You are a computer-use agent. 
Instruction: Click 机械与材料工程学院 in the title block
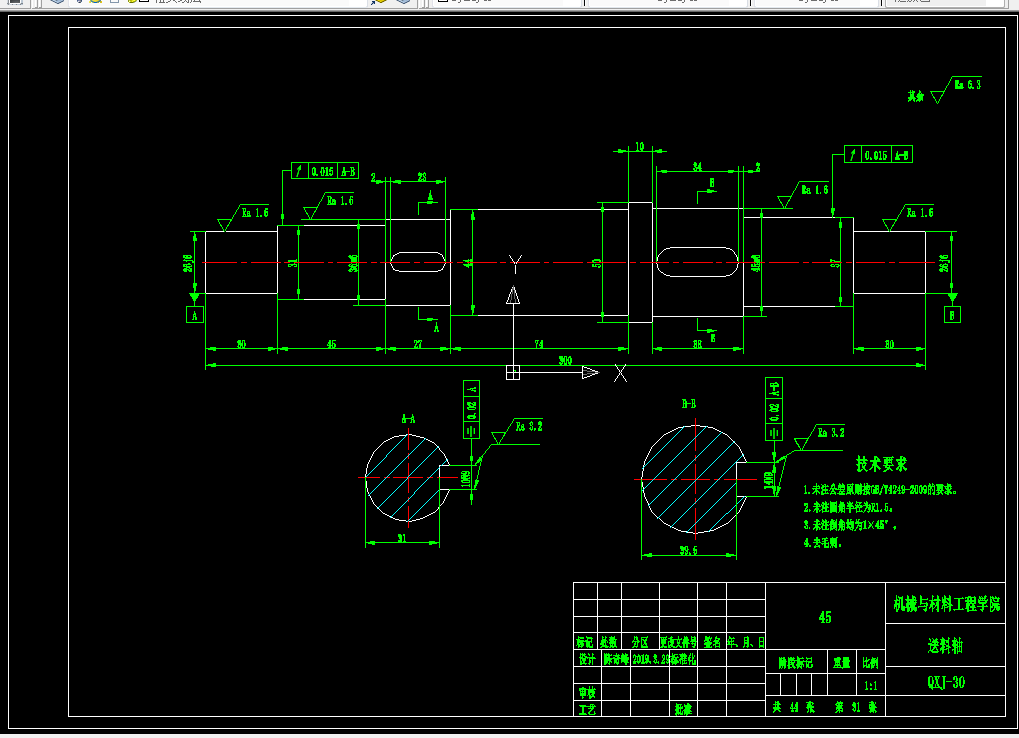coord(946,604)
